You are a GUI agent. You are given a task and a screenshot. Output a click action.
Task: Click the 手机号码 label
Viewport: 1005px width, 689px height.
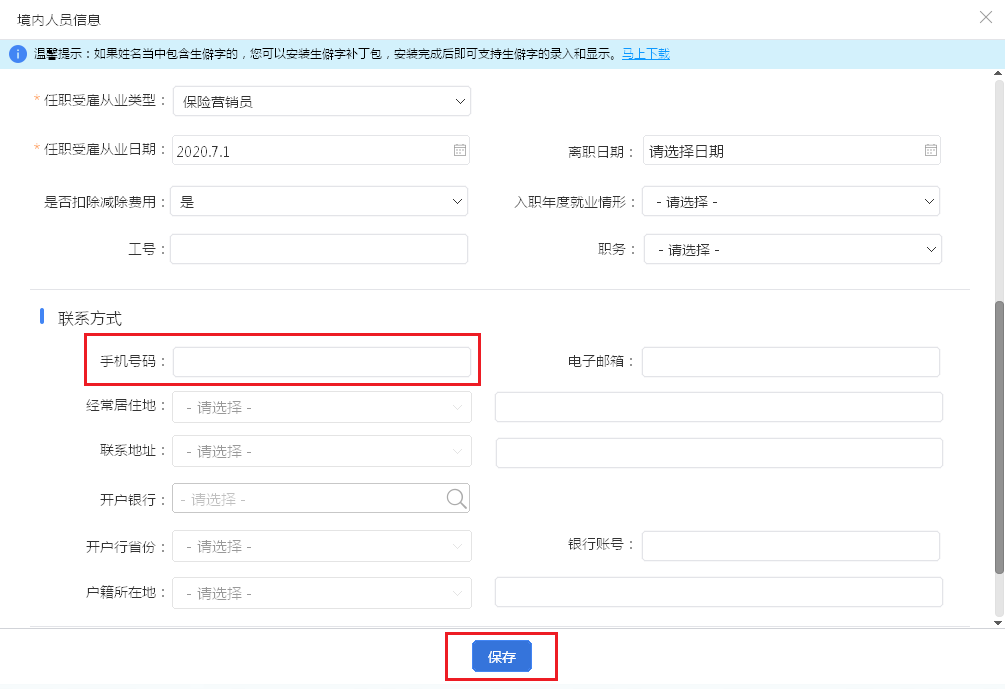click(128, 361)
